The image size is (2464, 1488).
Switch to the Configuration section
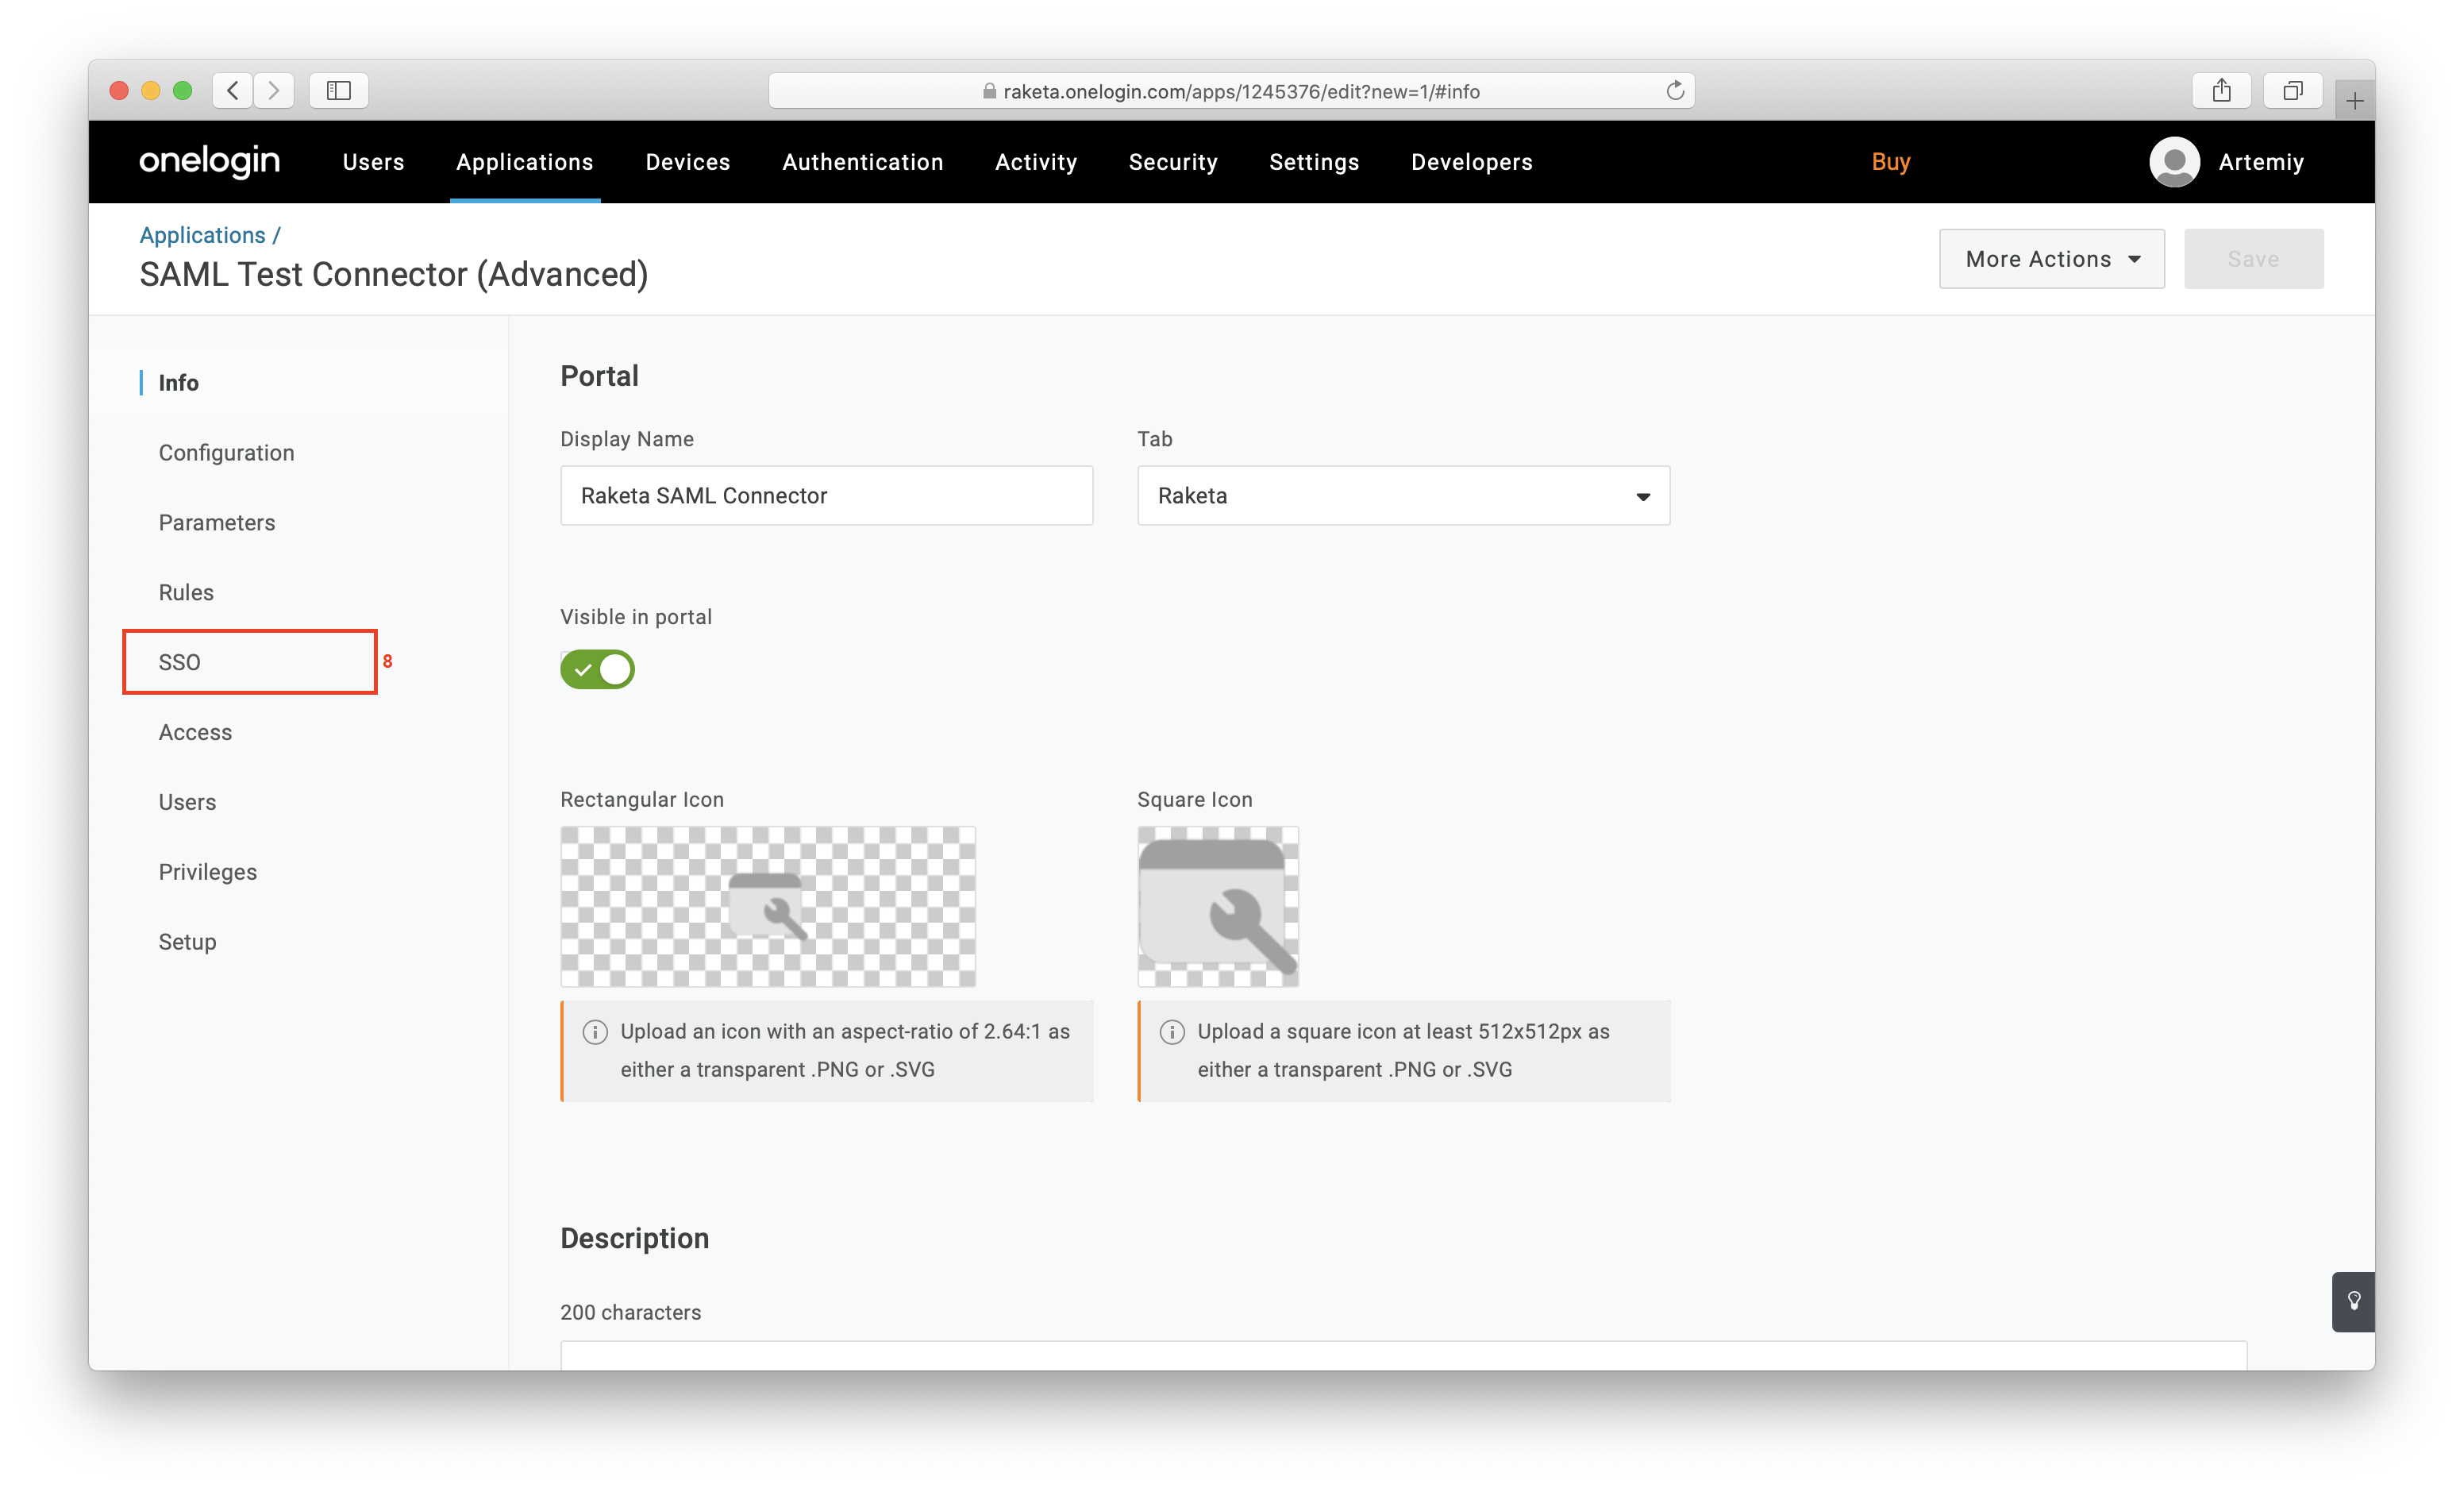click(x=226, y=453)
